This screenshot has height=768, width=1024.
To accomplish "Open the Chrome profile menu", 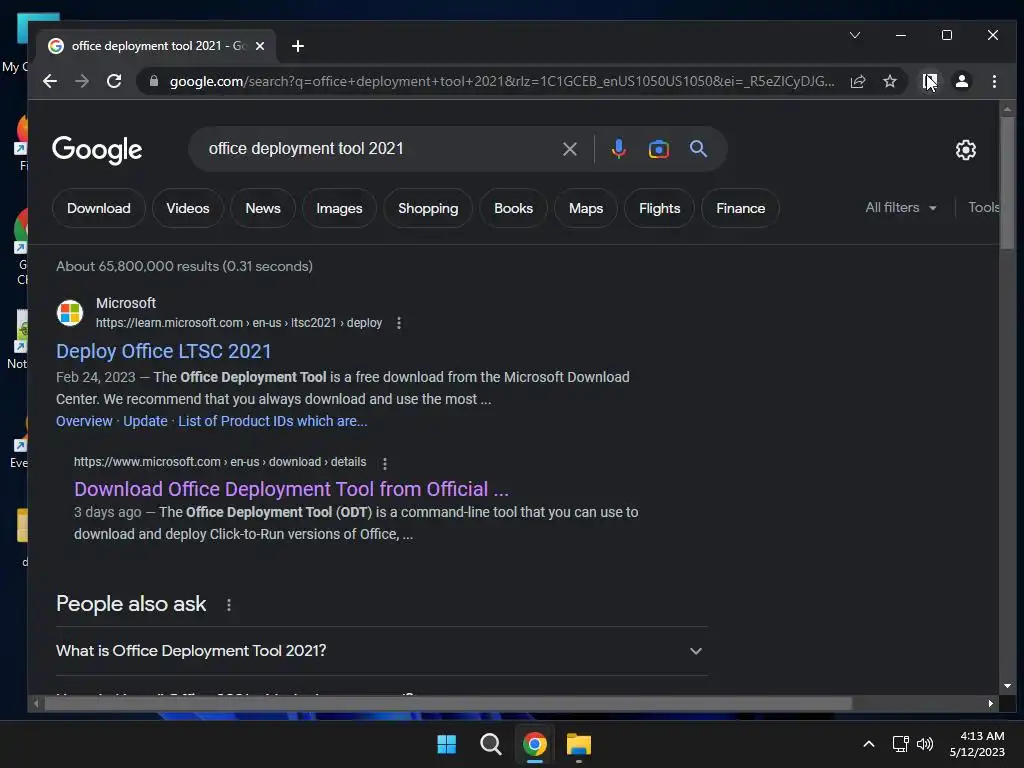I will click(x=961, y=82).
